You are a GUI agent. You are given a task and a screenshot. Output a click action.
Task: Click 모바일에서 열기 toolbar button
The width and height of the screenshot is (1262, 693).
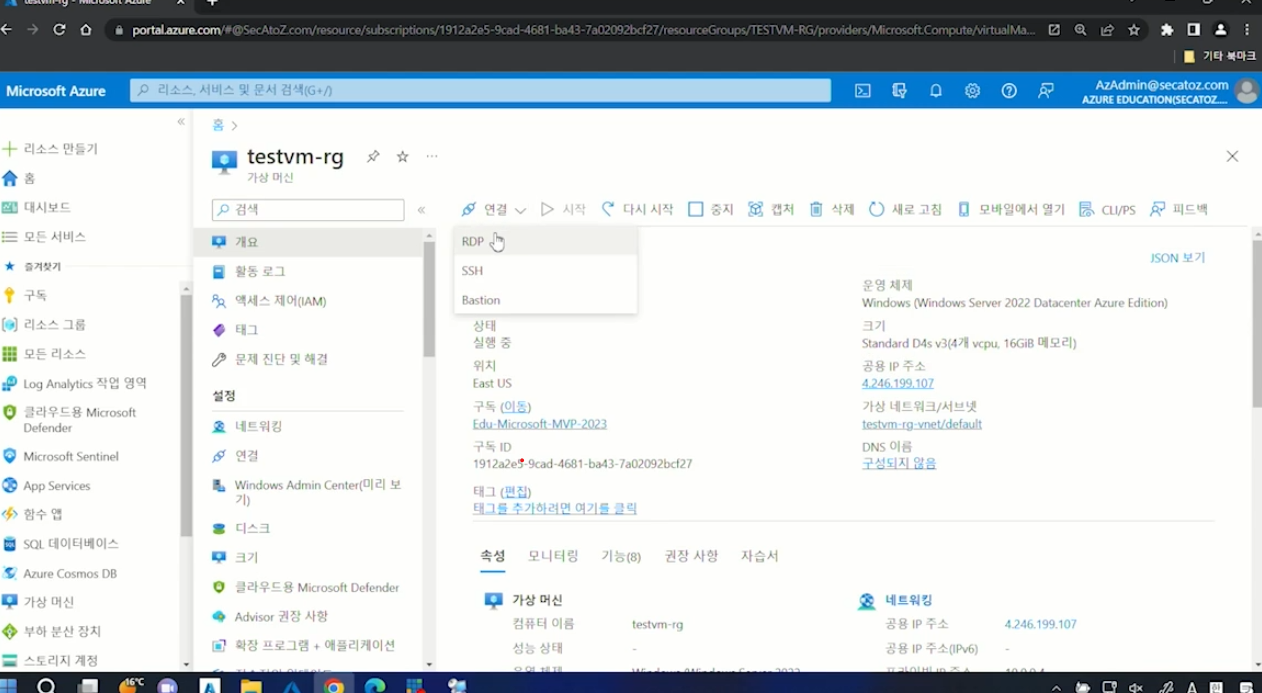(1011, 210)
